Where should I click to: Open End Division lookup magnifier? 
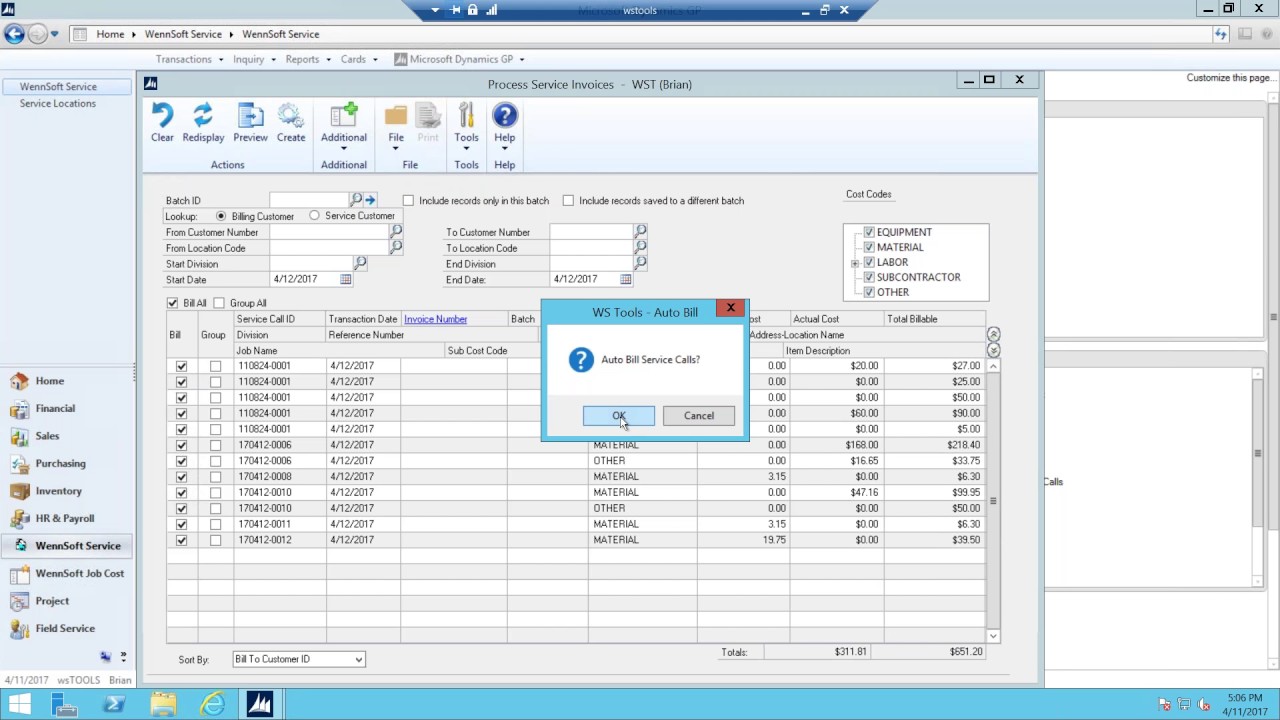[x=640, y=263]
